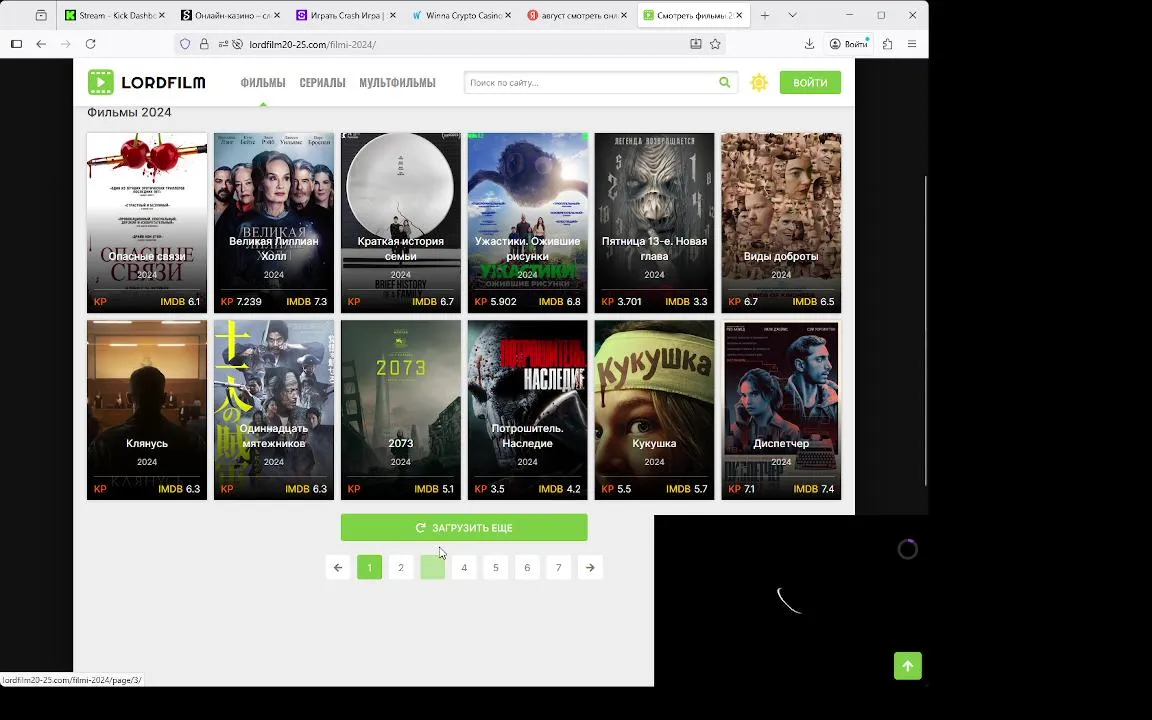This screenshot has height=720, width=1152.
Task: Click the green scroll-to-top arrow button
Action: [x=907, y=666]
